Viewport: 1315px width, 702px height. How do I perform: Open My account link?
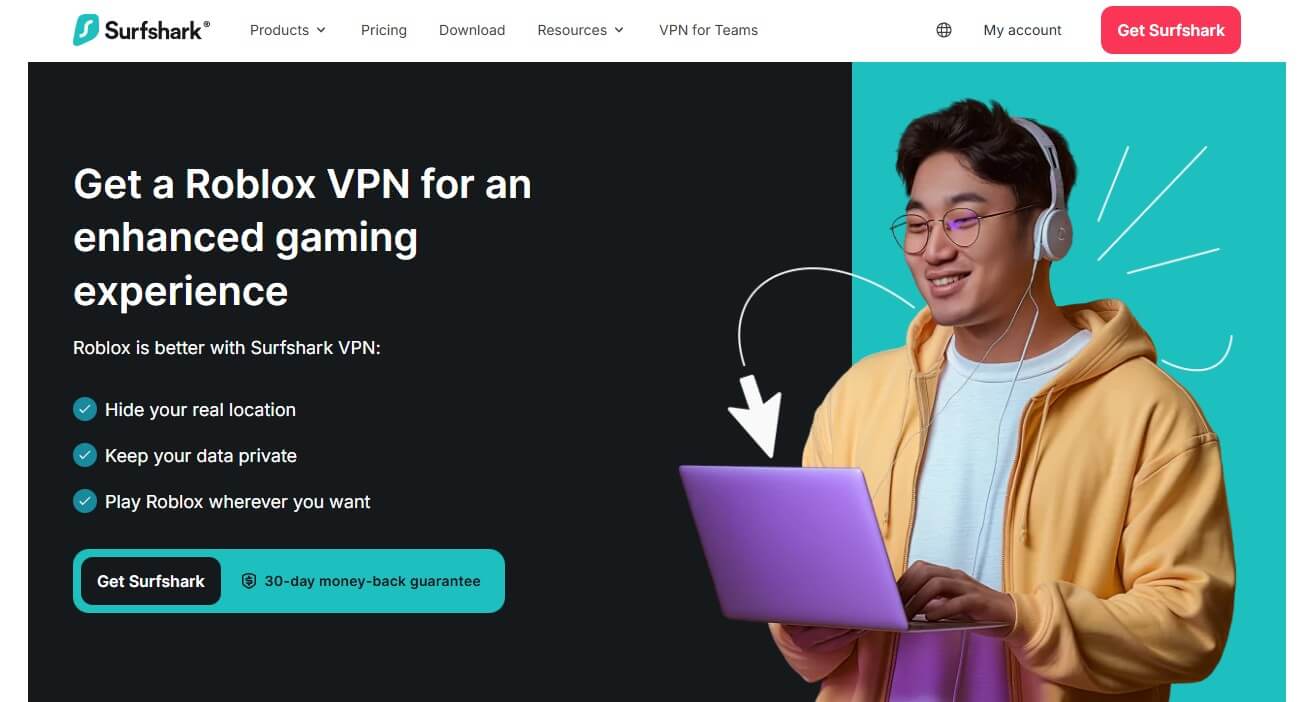[x=1022, y=30]
